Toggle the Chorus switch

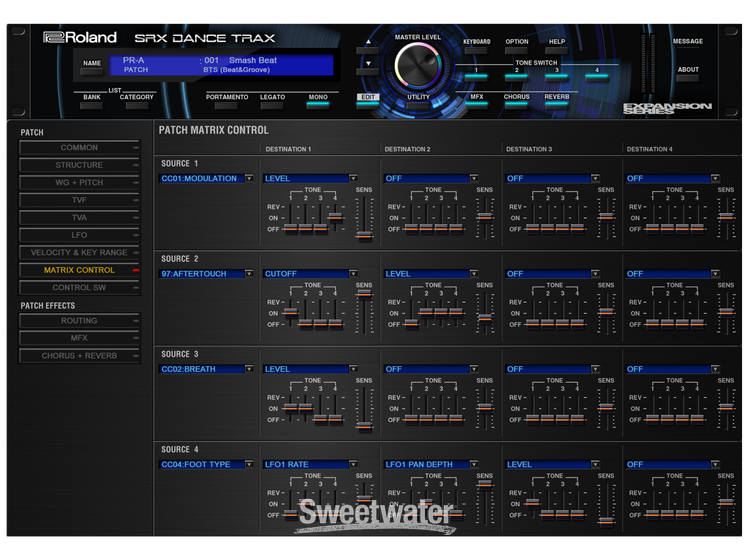point(517,104)
